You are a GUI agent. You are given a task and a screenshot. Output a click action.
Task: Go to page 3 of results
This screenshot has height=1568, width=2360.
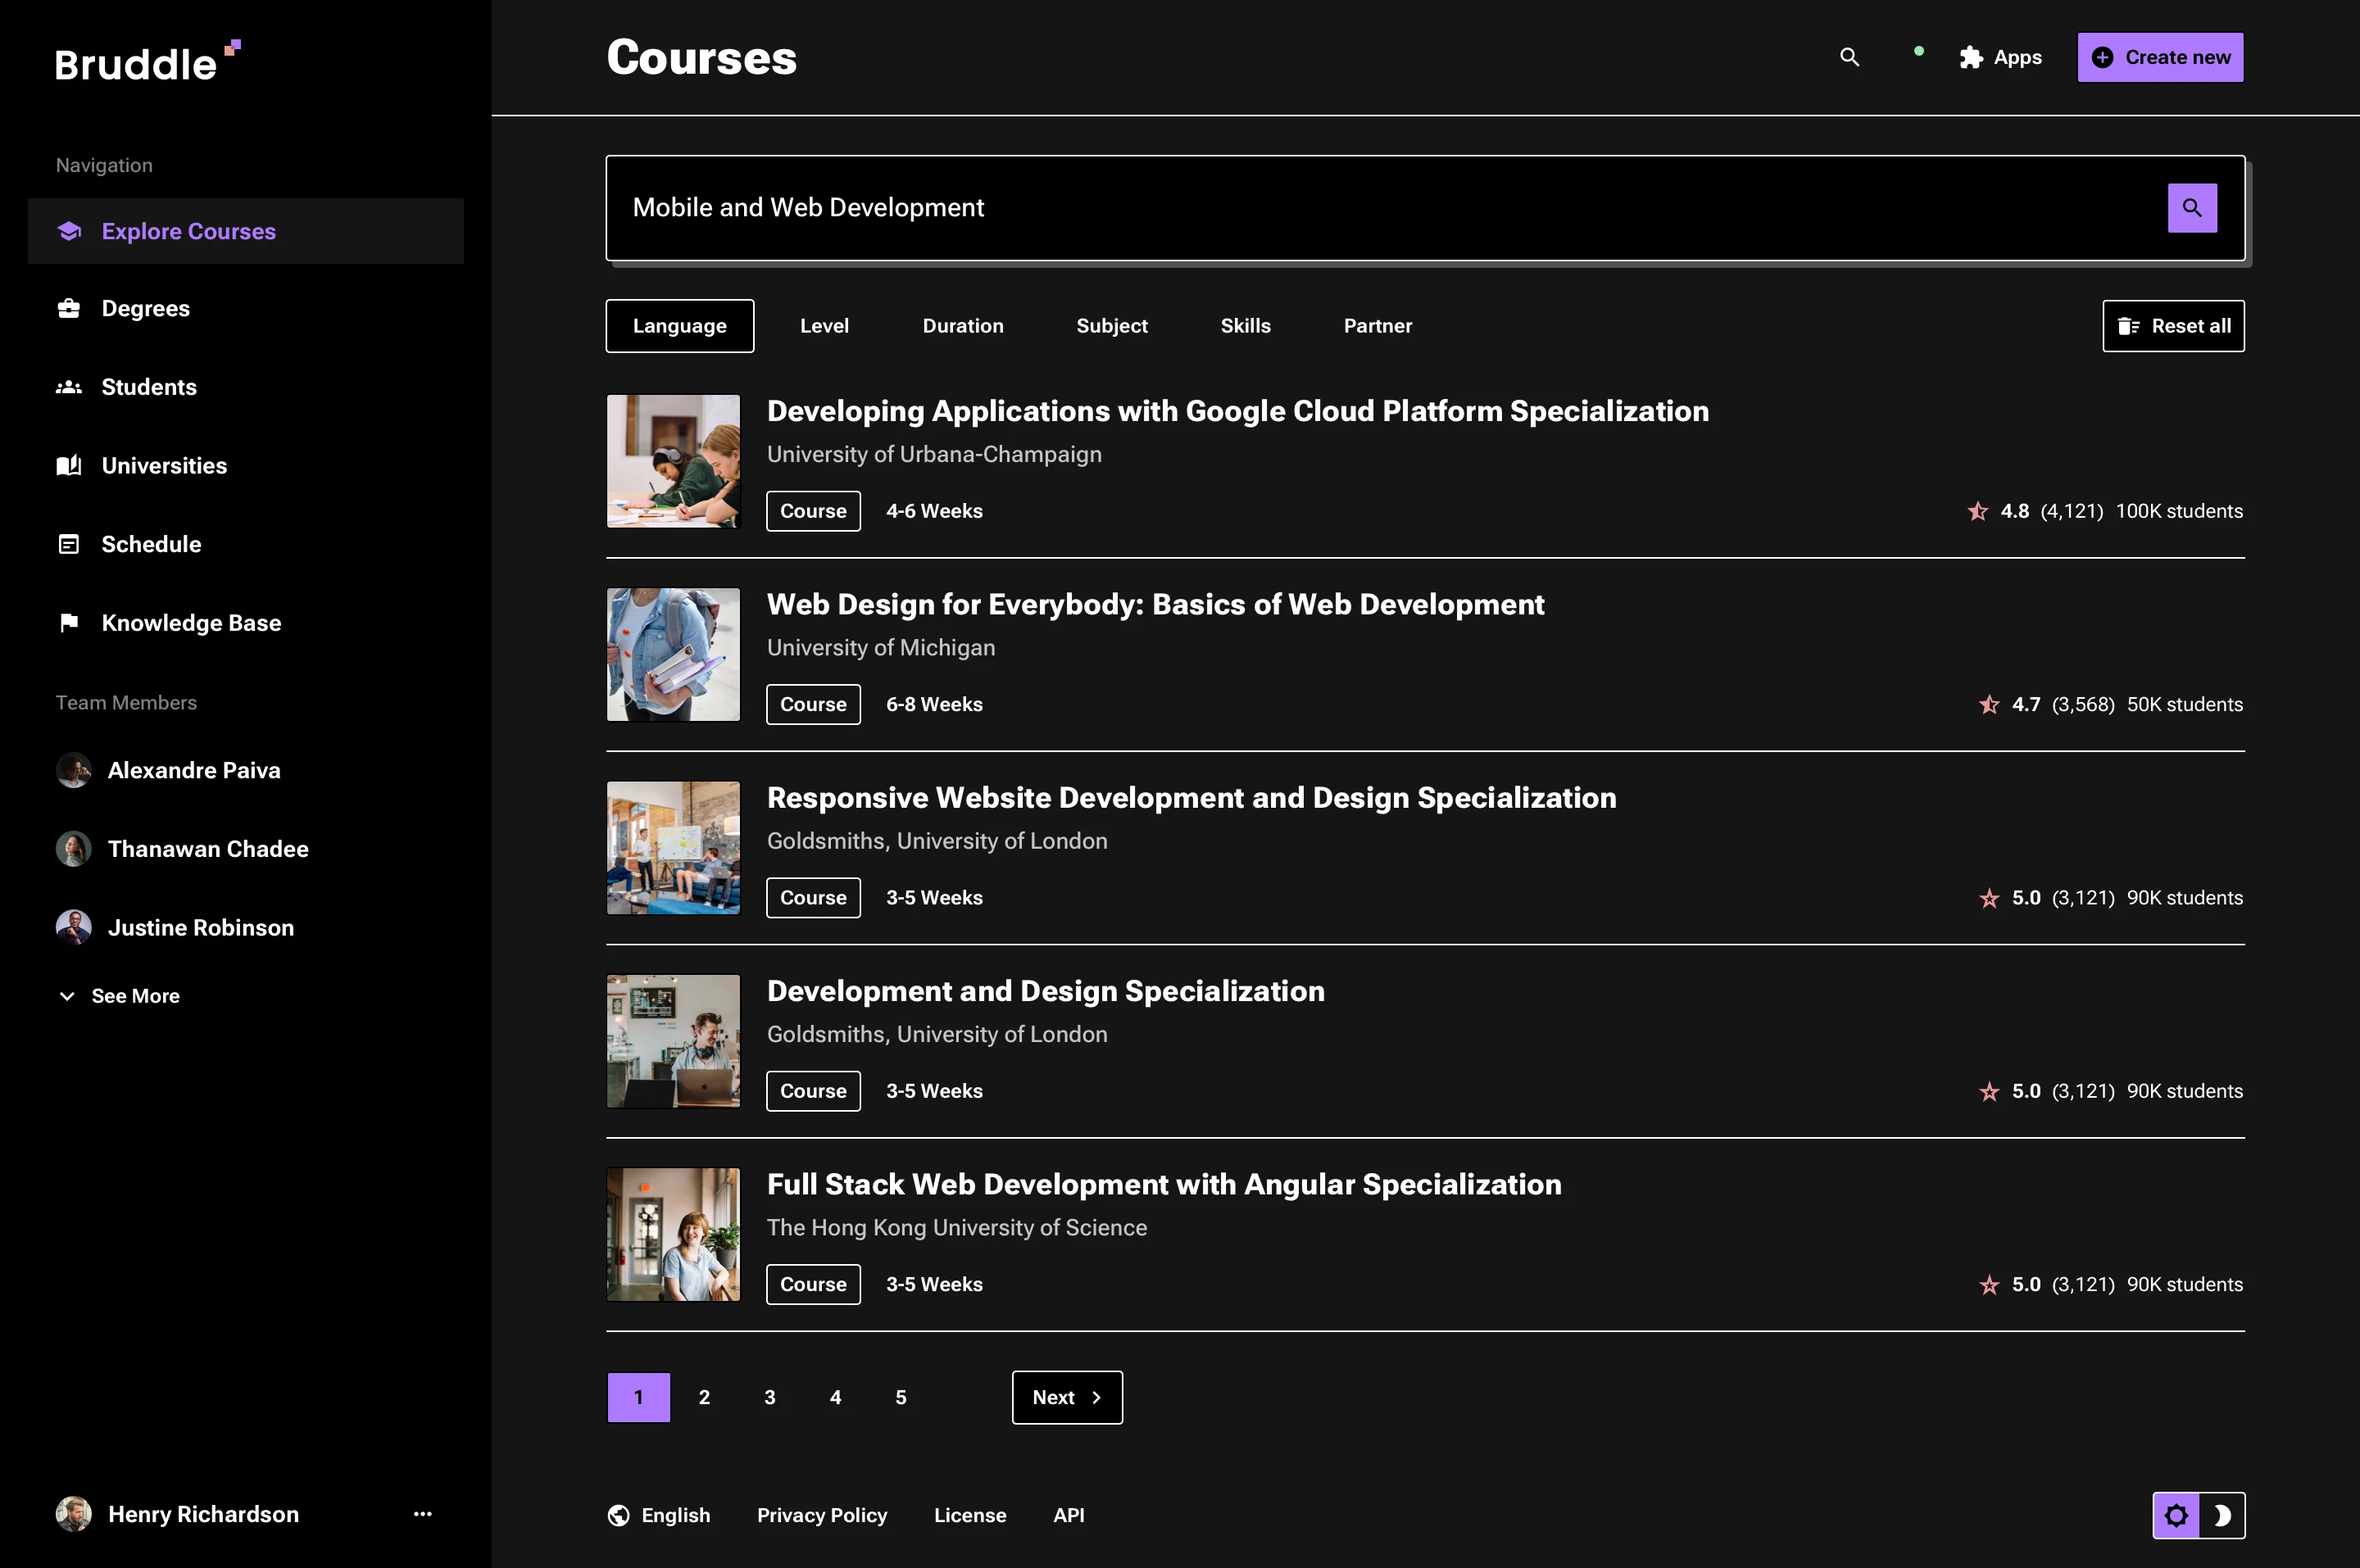click(769, 1397)
